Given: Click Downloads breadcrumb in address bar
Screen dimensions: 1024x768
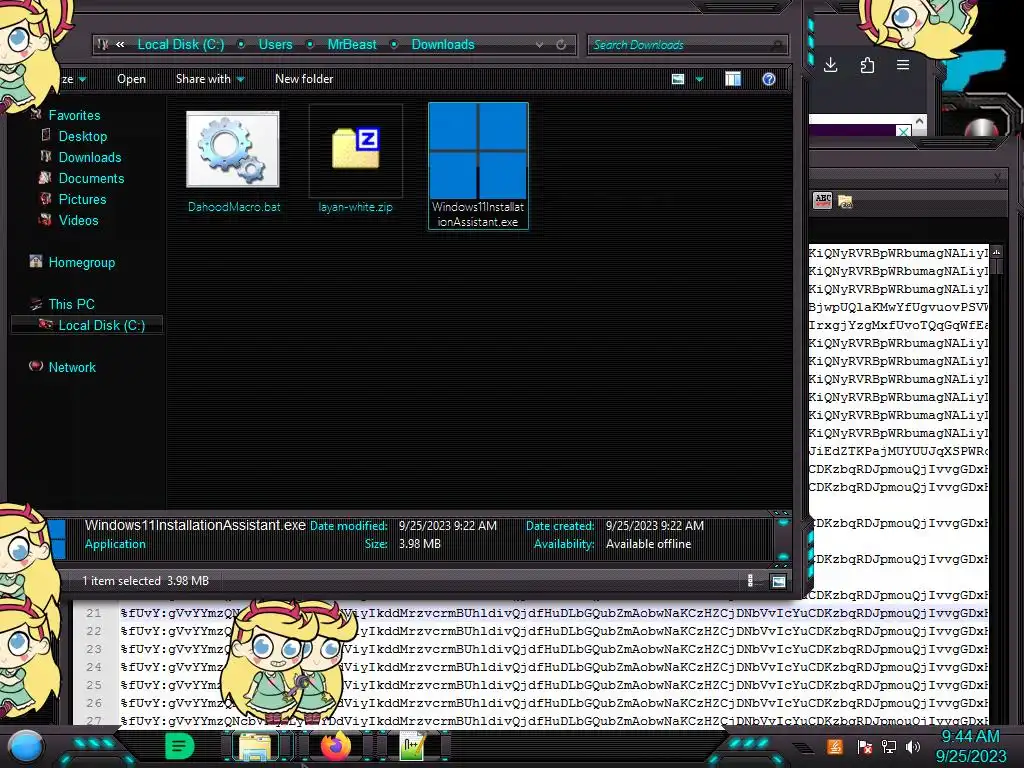Looking at the screenshot, I should coord(443,44).
